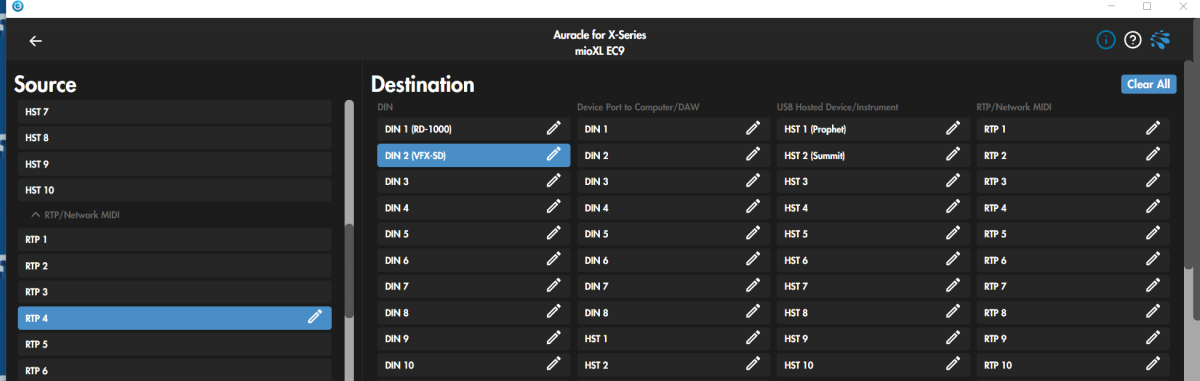Edit USB Hosted HST 10 label
This screenshot has height=381, width=1200.
pos(953,365)
